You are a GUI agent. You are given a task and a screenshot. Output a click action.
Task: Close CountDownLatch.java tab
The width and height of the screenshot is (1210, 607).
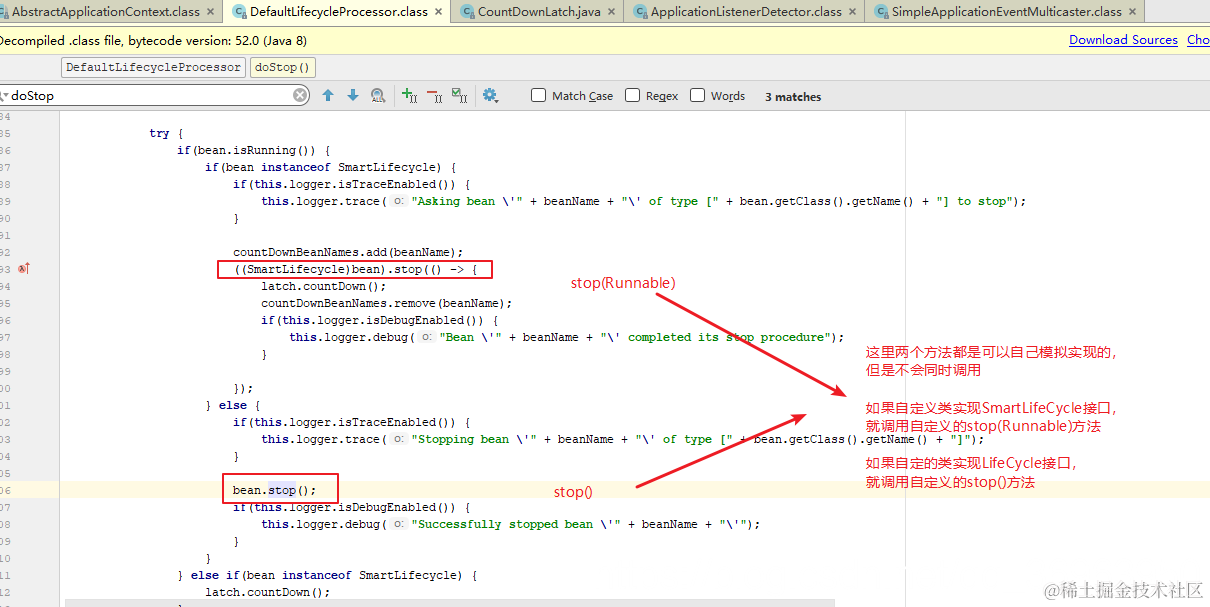click(611, 12)
